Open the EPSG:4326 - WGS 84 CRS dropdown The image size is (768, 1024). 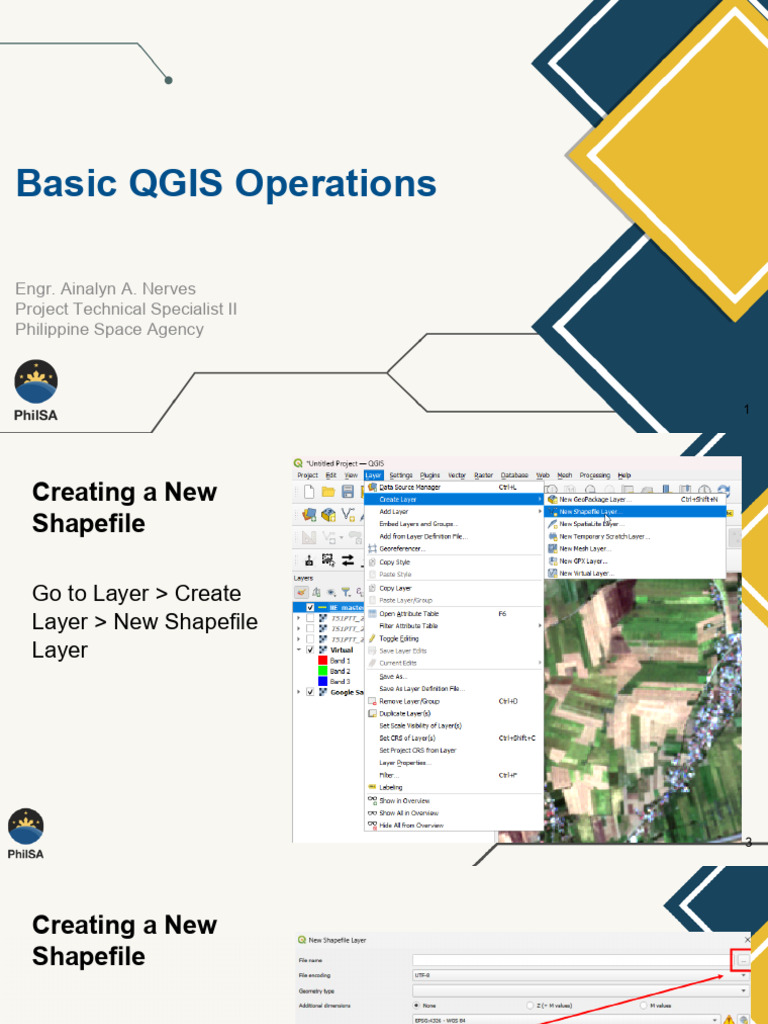coord(566,1020)
